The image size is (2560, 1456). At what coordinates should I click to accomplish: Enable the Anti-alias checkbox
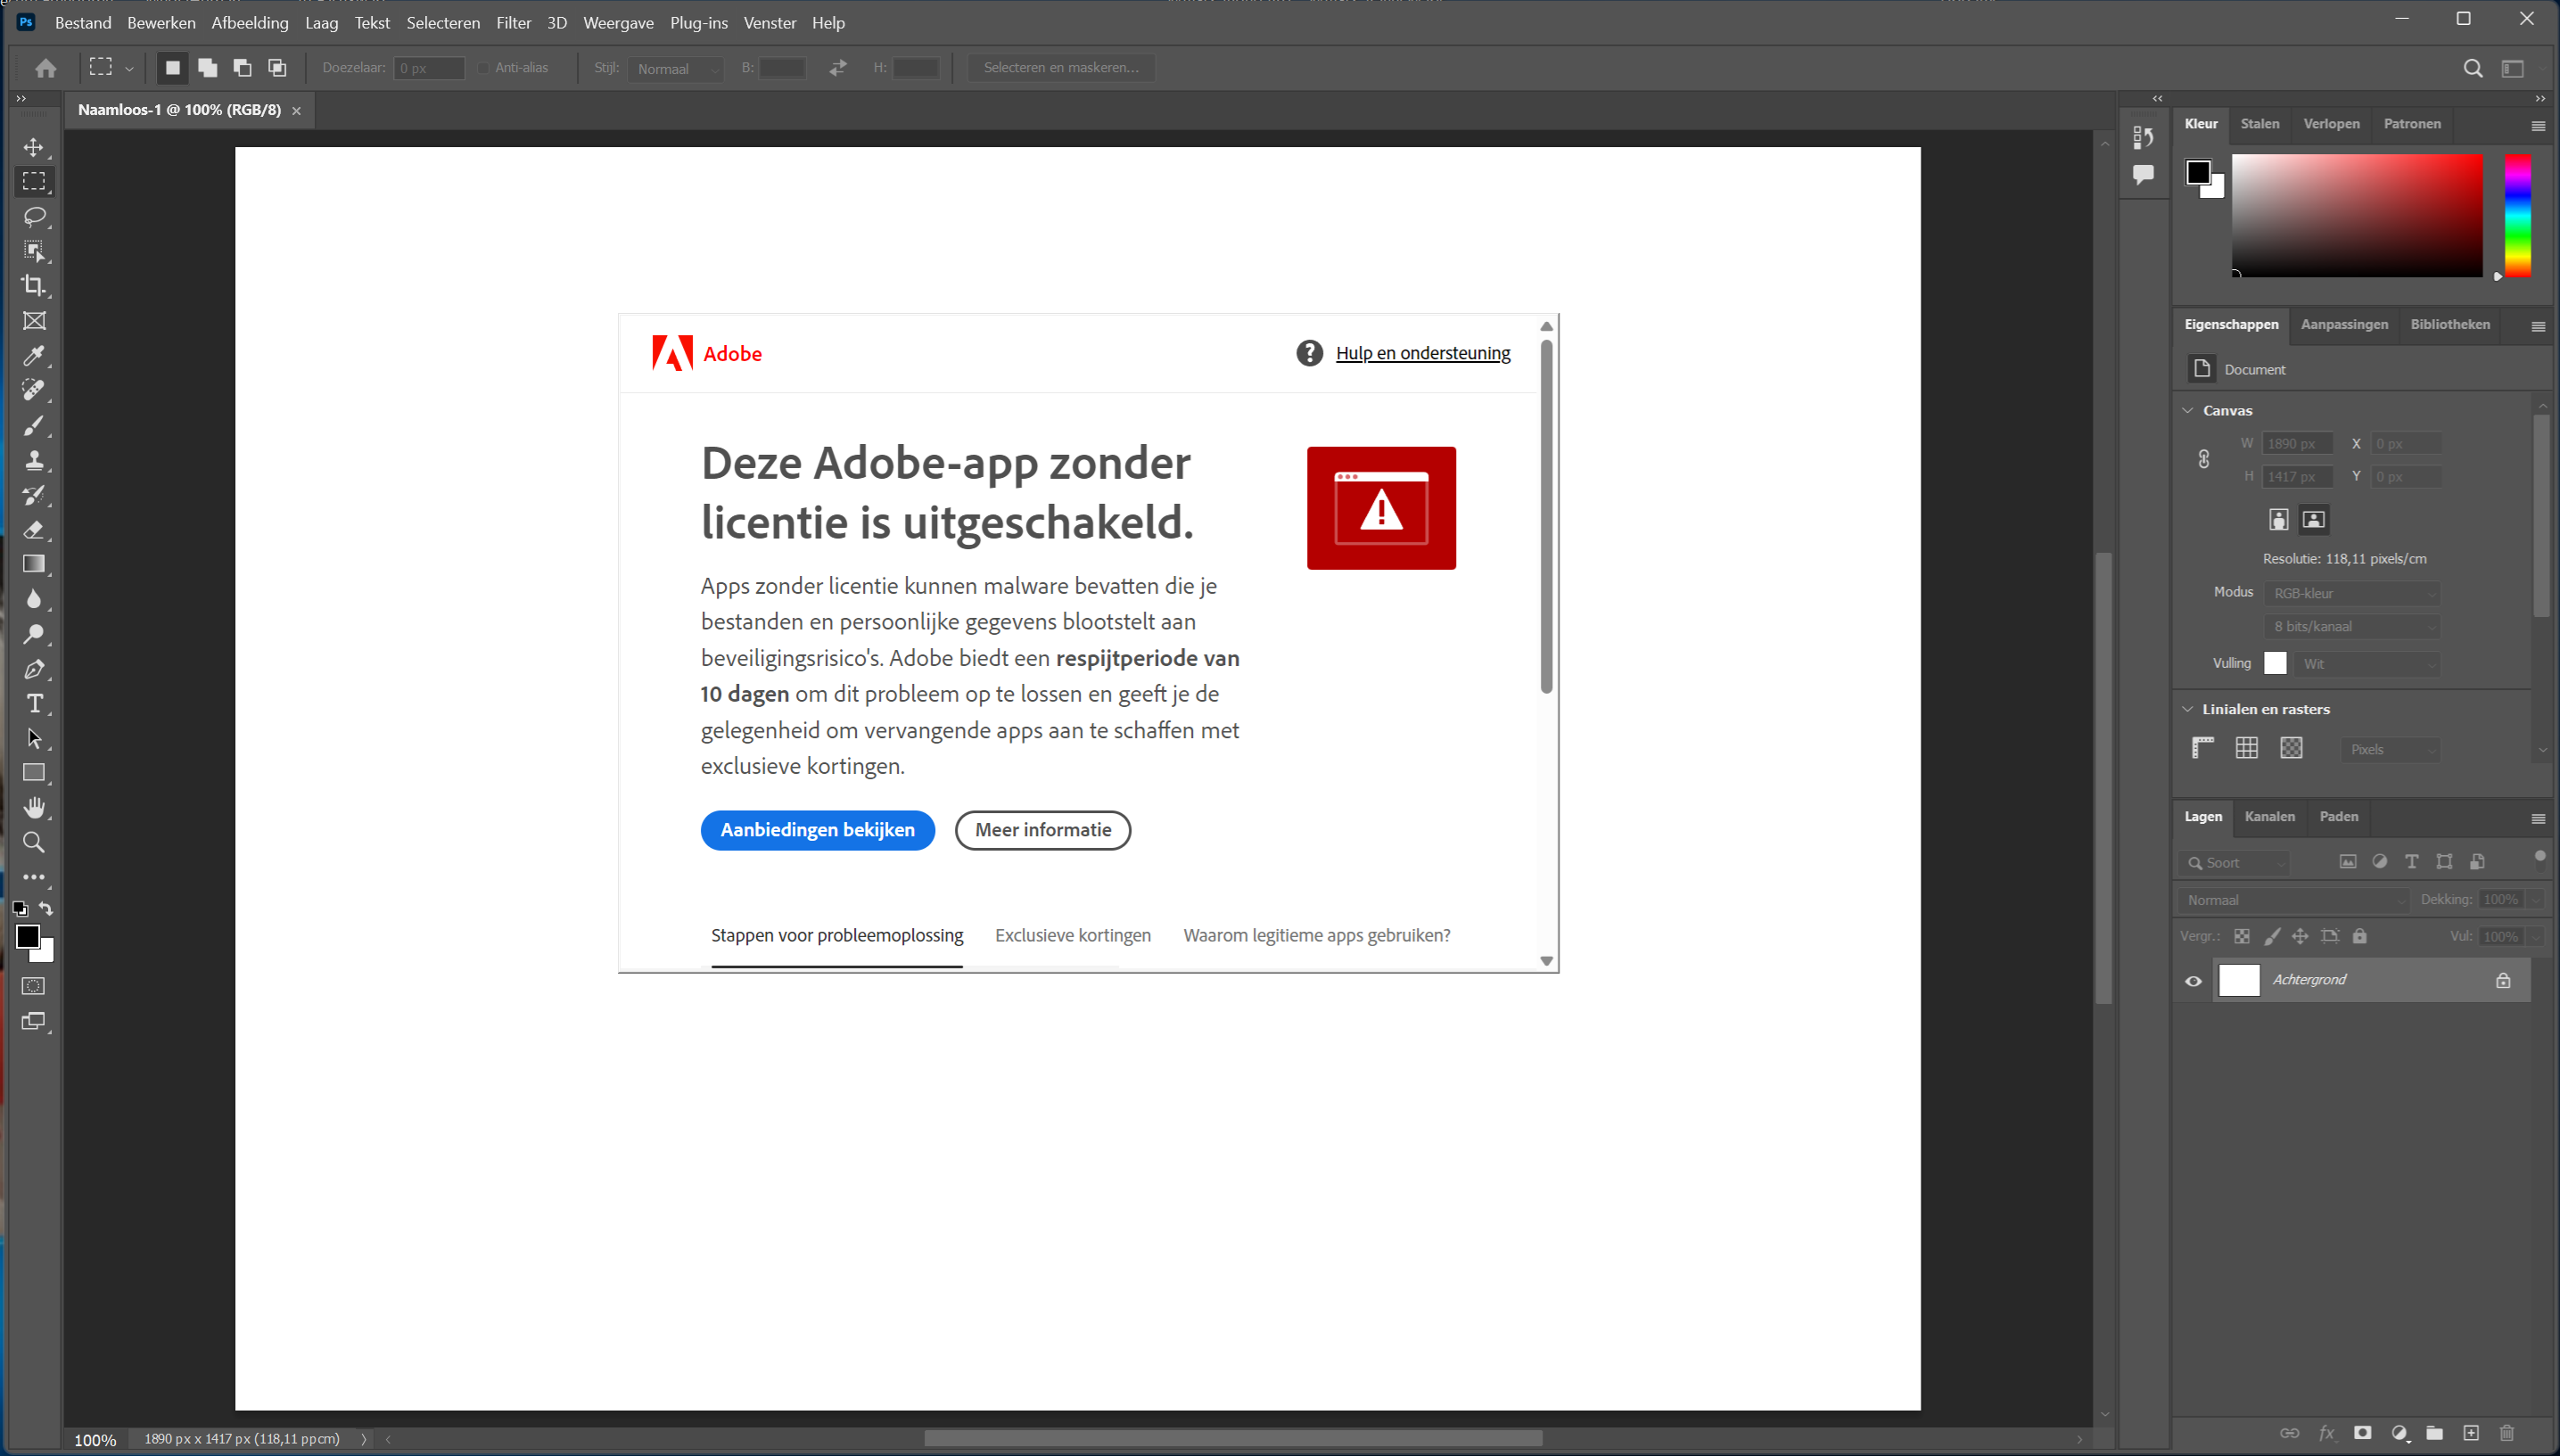pyautogui.click(x=484, y=68)
